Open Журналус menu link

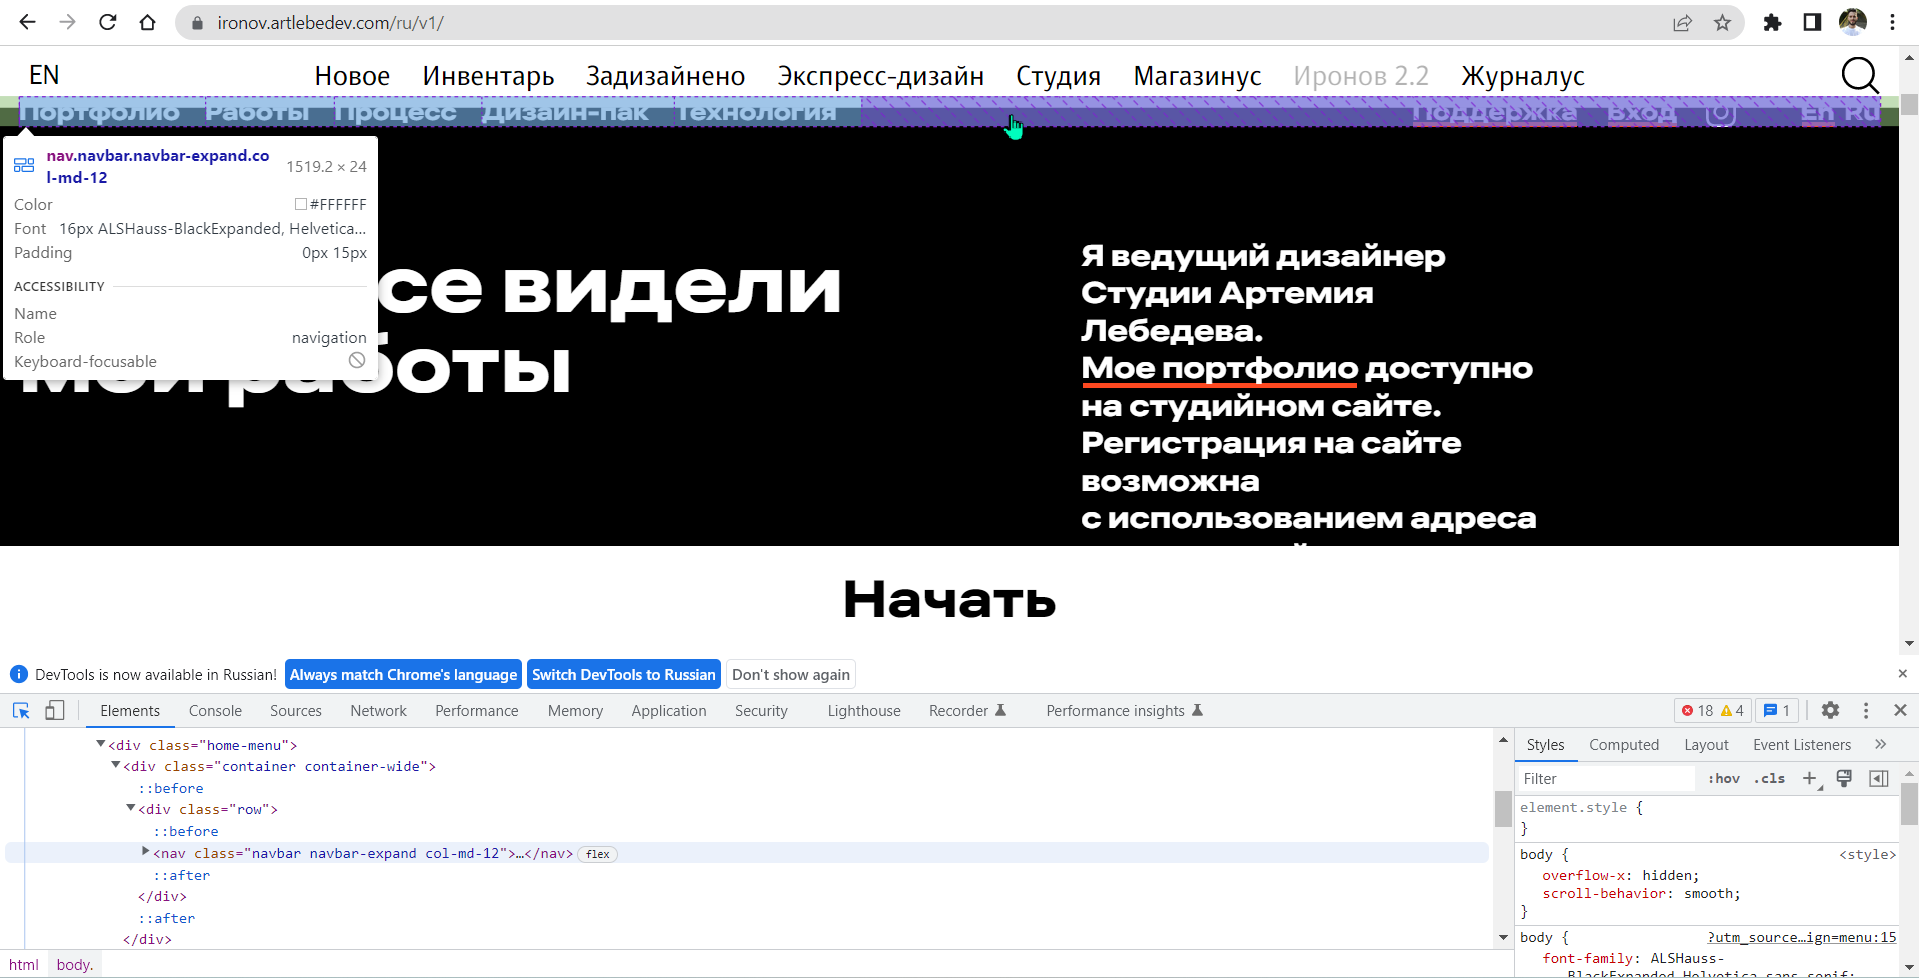(1523, 76)
